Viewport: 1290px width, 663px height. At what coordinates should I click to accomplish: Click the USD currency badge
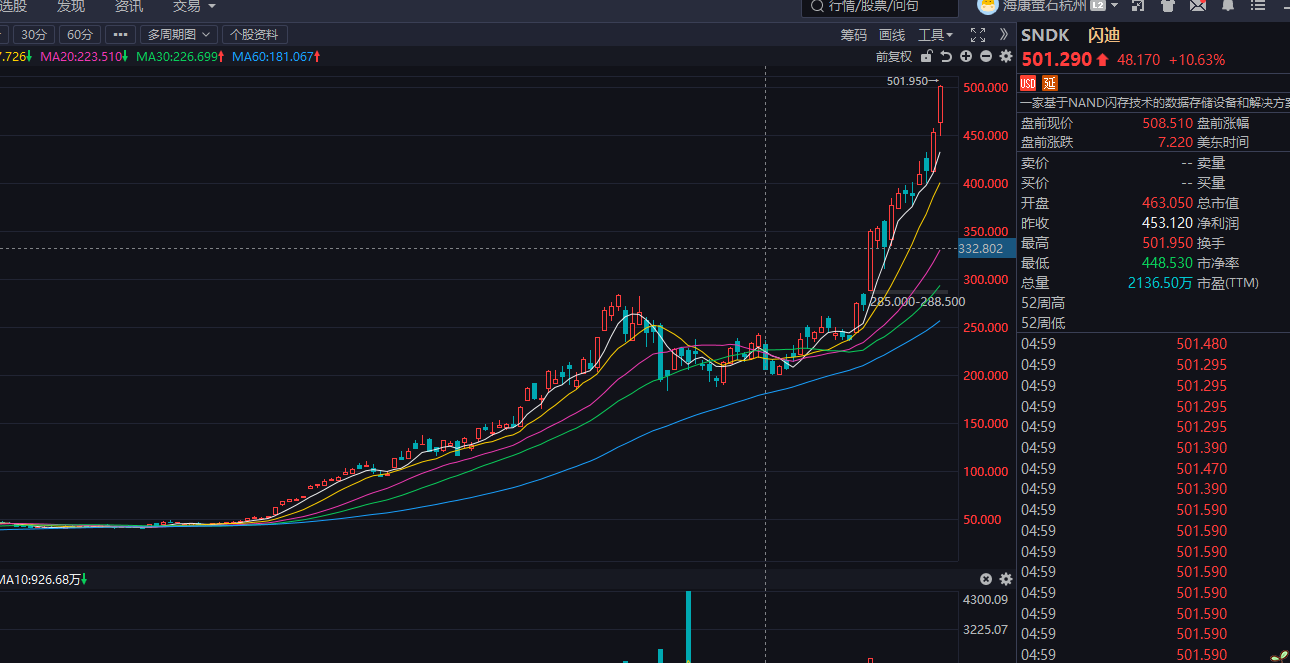(1028, 83)
